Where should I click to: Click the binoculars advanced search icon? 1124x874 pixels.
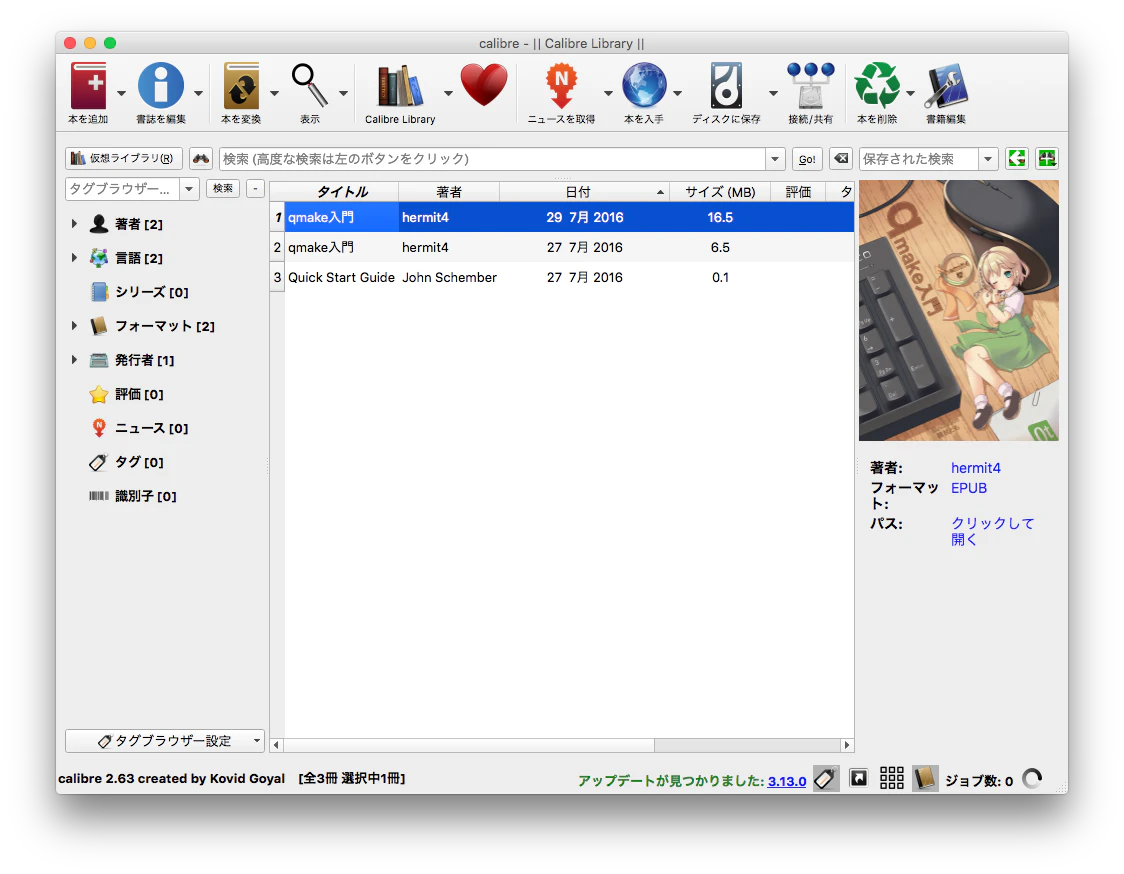pos(201,158)
